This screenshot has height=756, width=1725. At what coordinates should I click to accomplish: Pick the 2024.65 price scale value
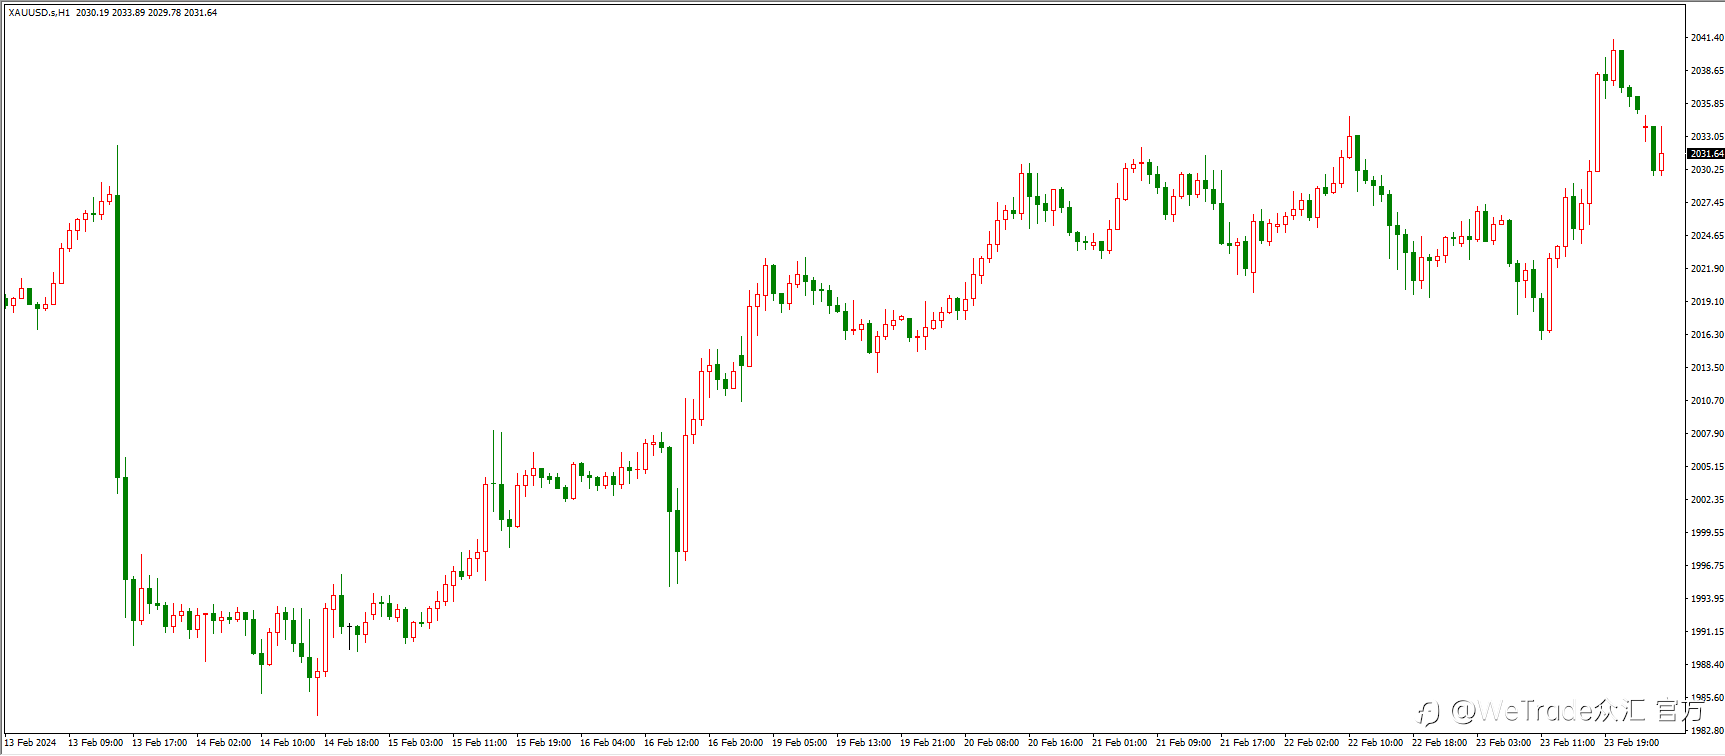pos(1707,236)
